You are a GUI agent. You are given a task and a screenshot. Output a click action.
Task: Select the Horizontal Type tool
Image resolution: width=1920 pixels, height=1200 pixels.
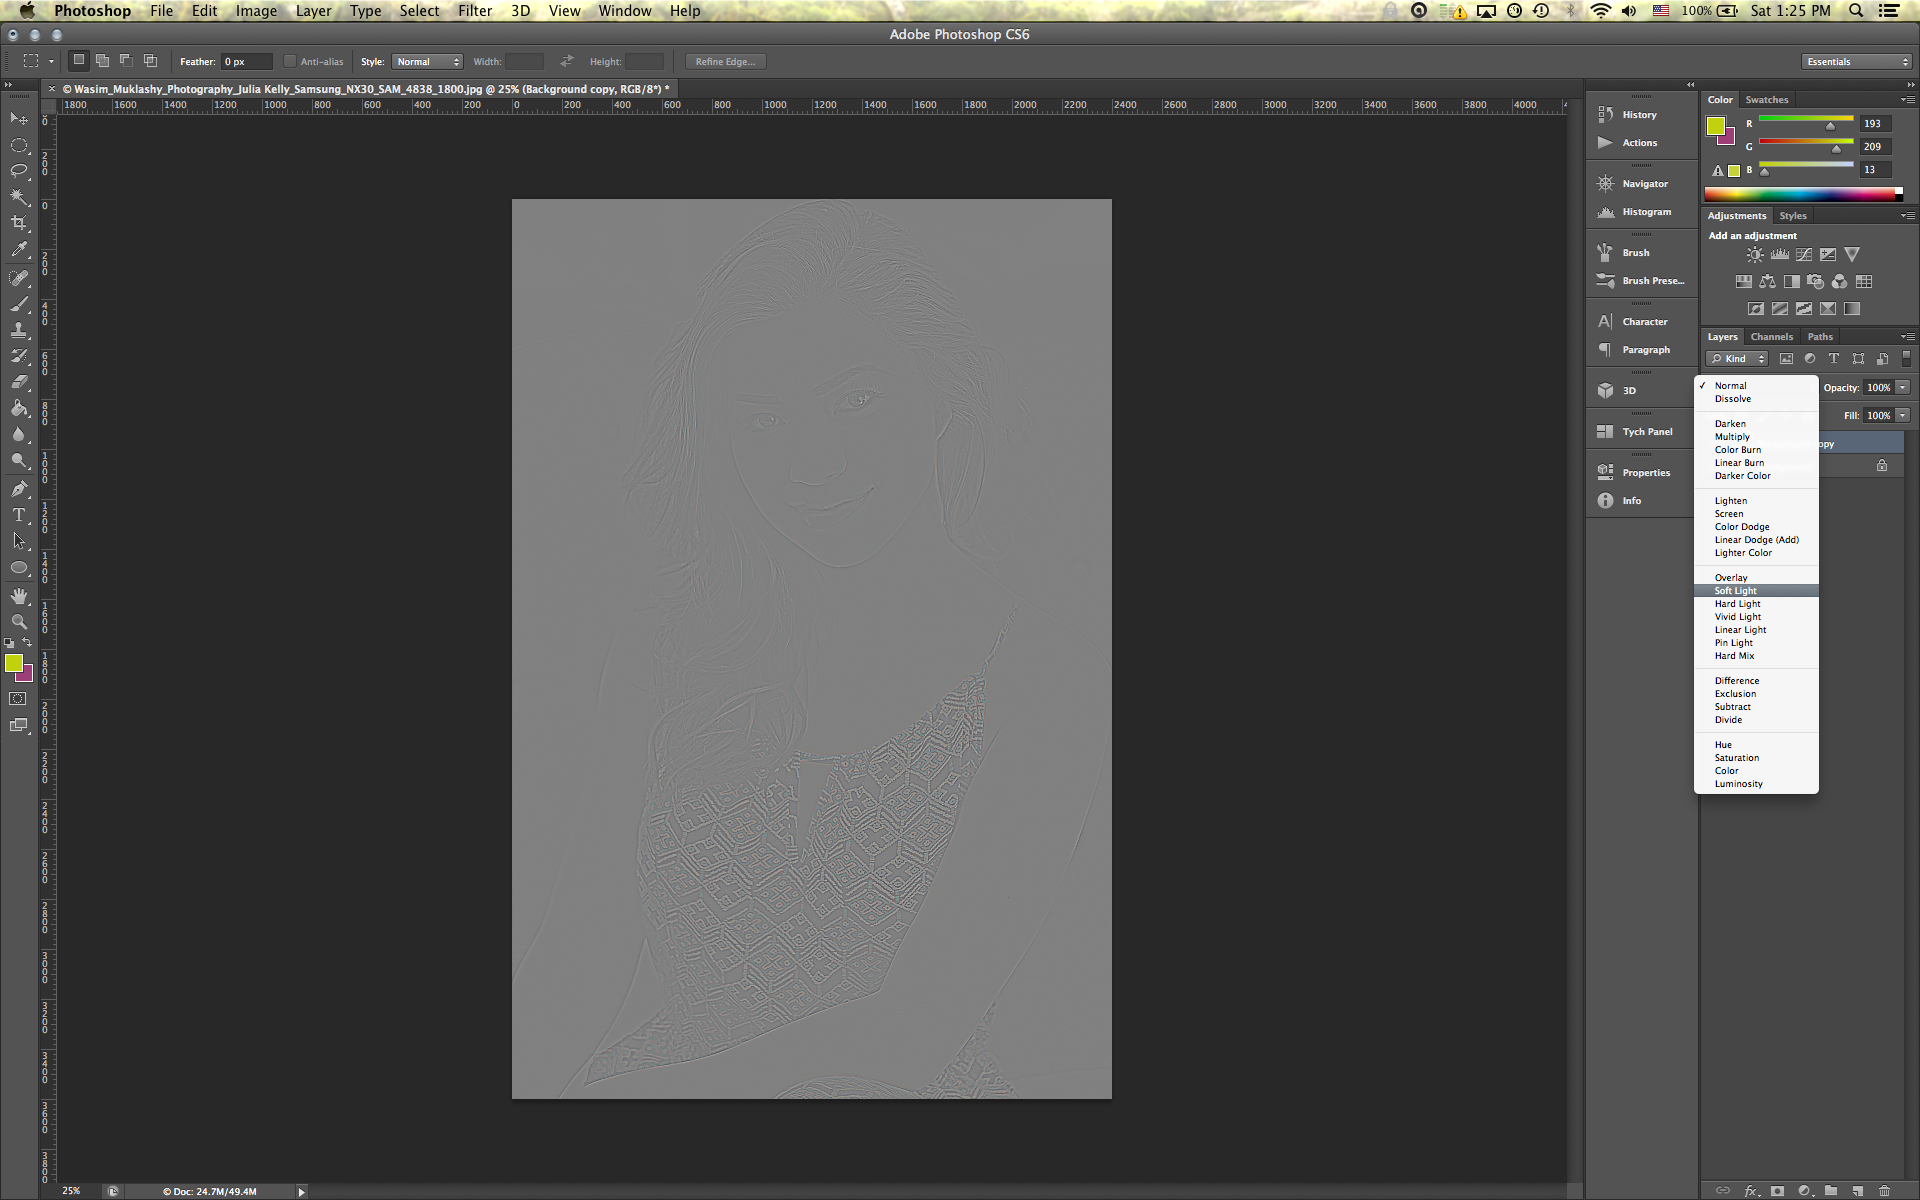pos(19,515)
